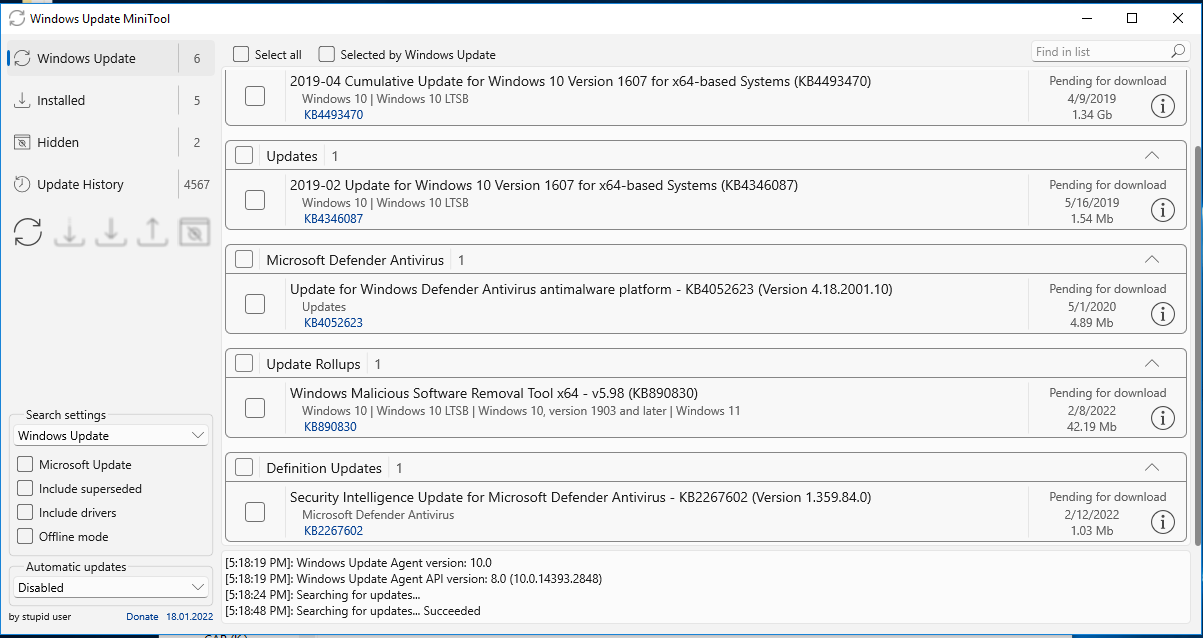Check the Security Intelligence KB2267602 box
Screen dimensions: 1203x638
click(255, 512)
